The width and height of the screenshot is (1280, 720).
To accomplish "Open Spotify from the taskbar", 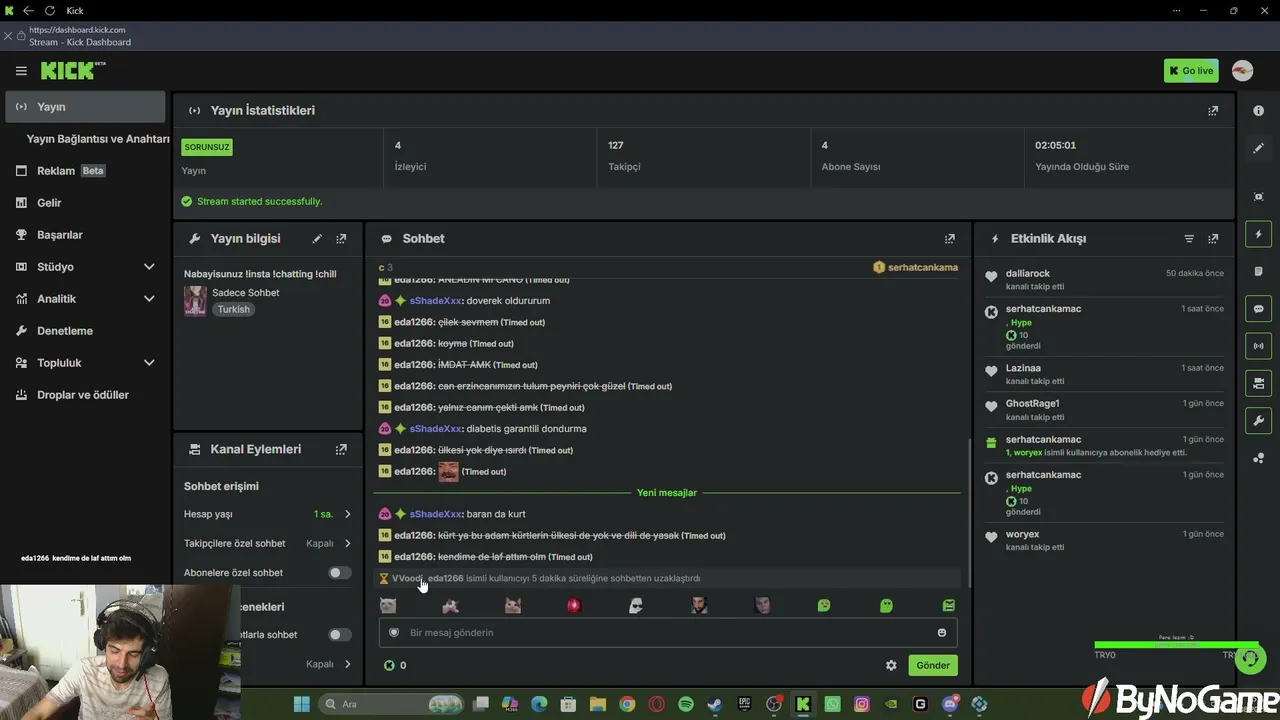I will click(x=686, y=704).
